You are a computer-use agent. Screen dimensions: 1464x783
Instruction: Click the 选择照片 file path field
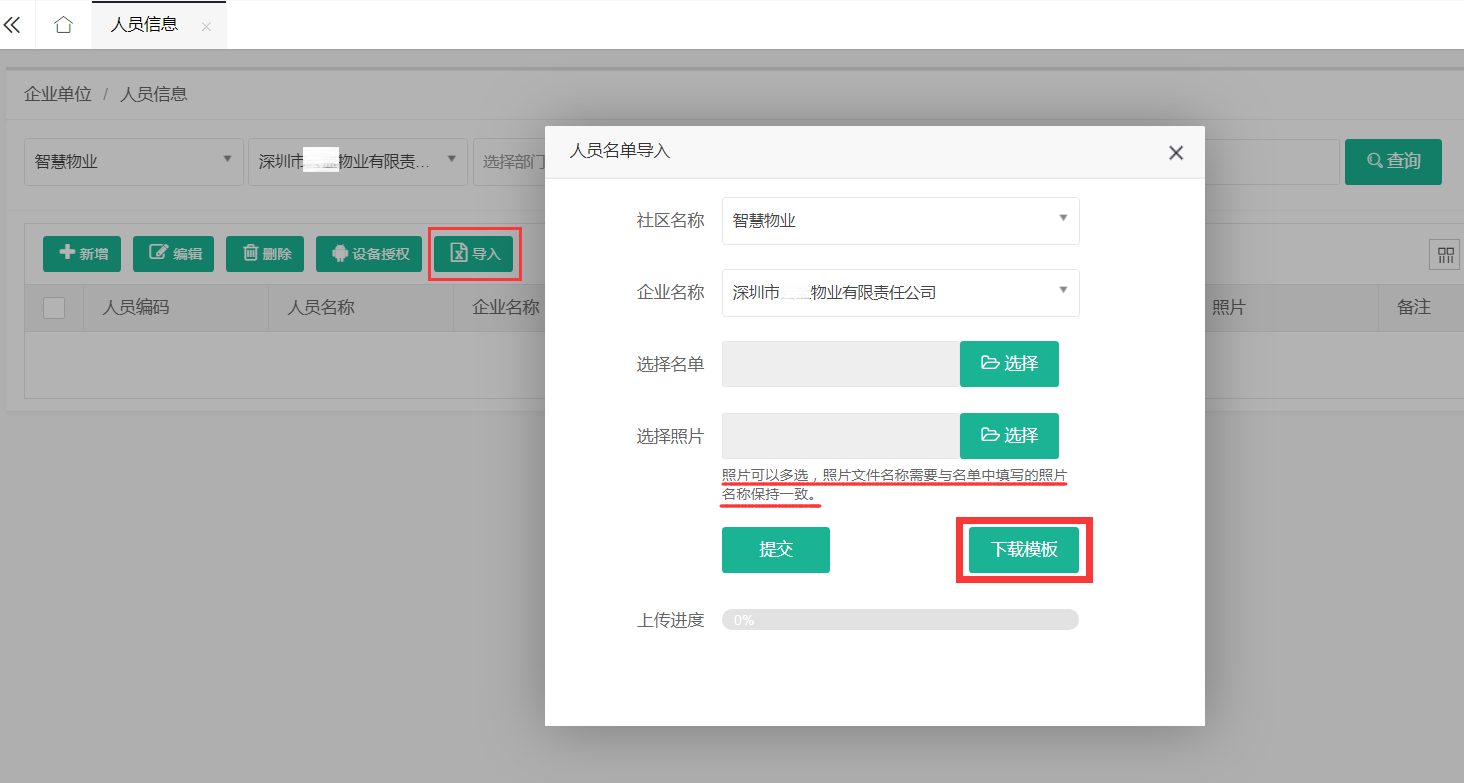(841, 436)
